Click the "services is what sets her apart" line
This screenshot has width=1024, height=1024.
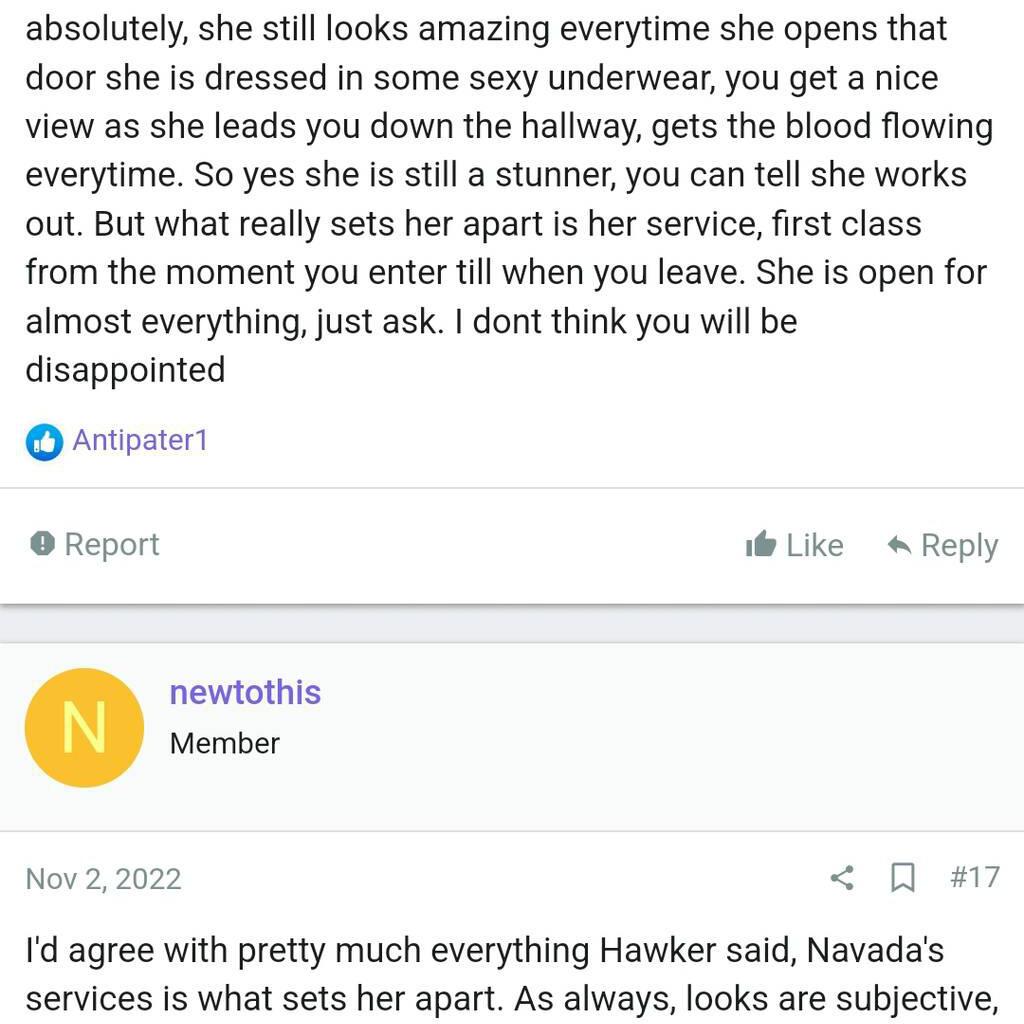(300, 998)
